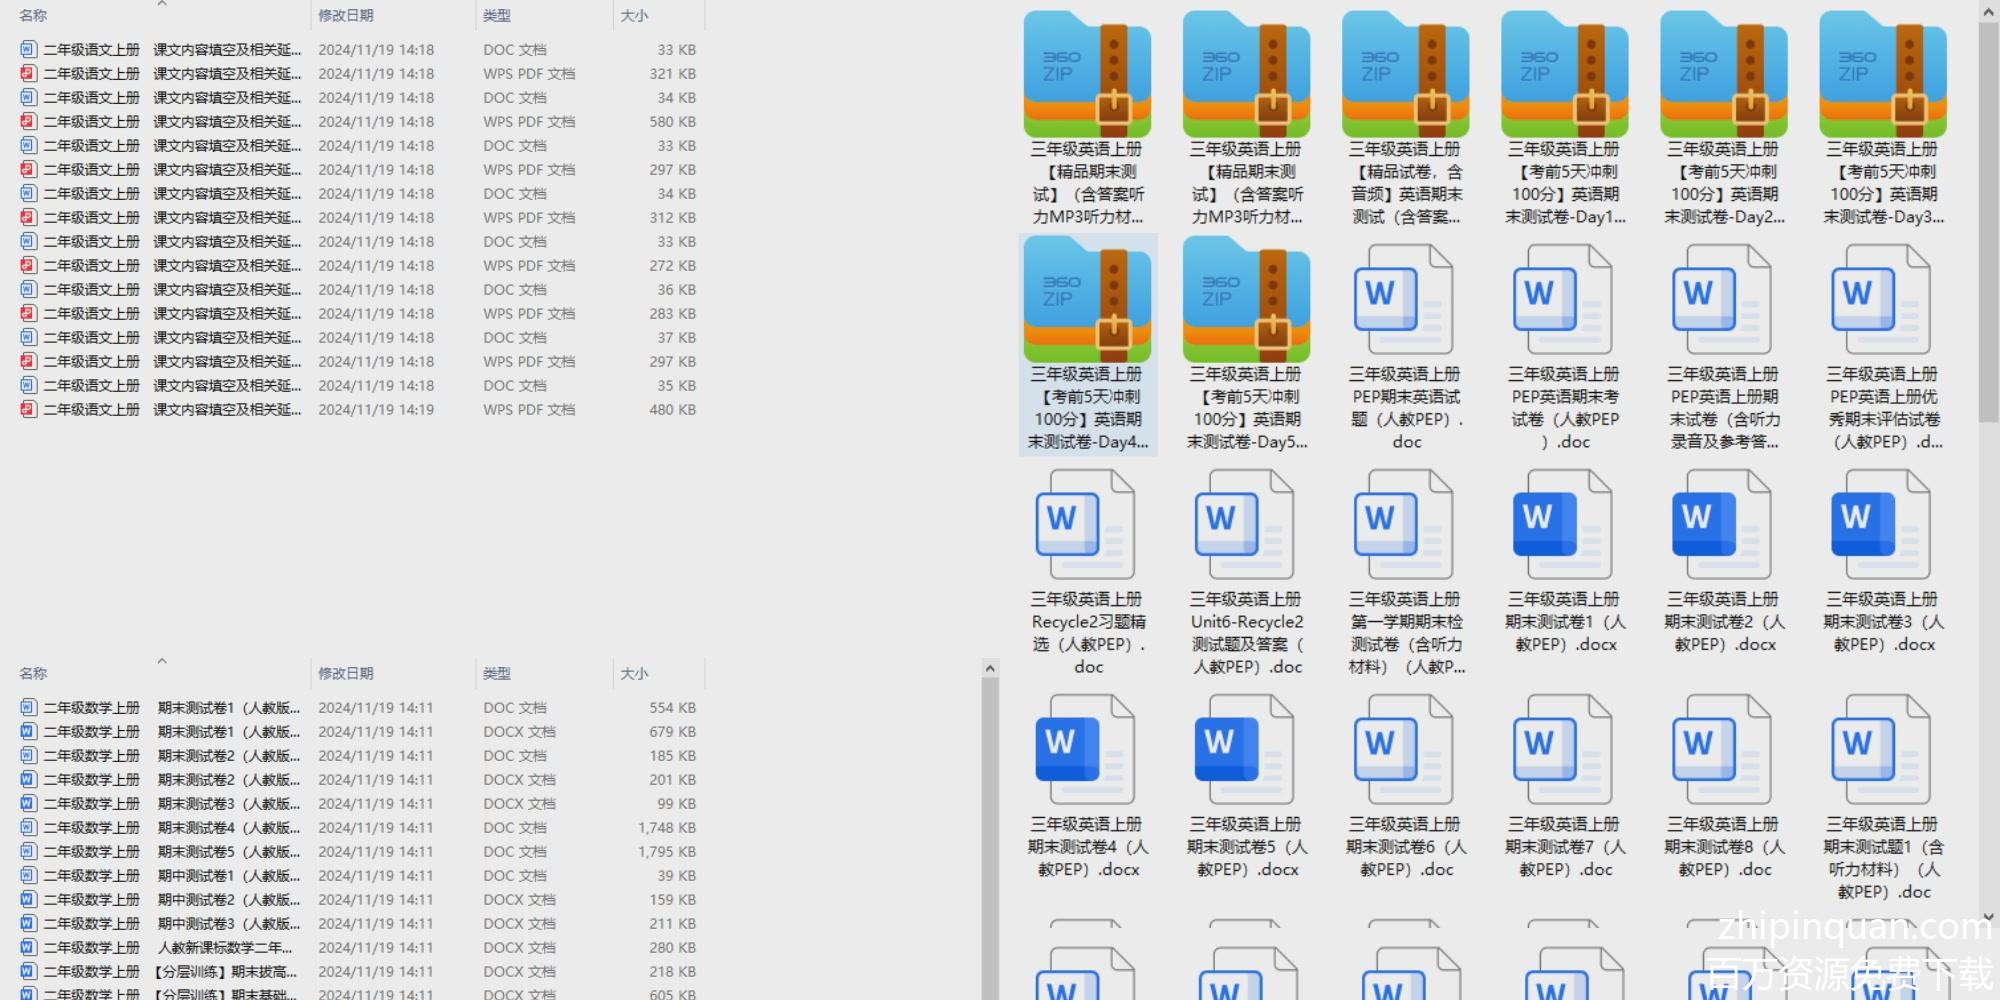This screenshot has height=1000, width=2000.
Task: Sort lower list by 大小 column header
Action: pyautogui.click(x=634, y=674)
